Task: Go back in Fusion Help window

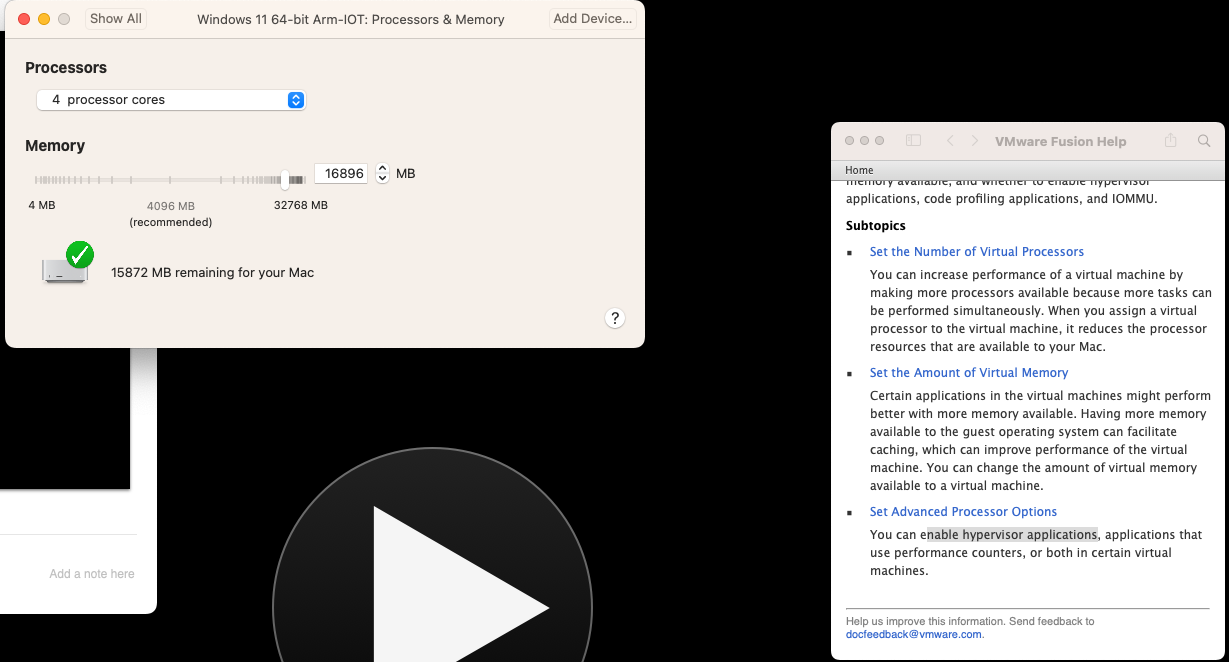Action: coord(950,142)
